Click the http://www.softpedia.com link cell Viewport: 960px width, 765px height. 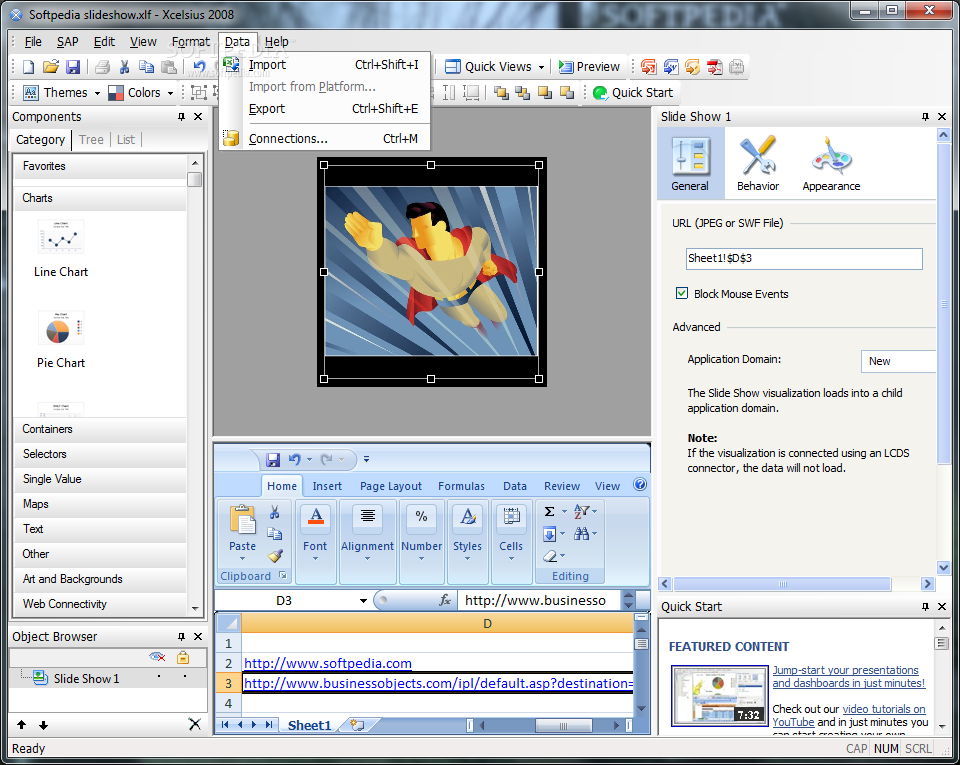coord(328,663)
